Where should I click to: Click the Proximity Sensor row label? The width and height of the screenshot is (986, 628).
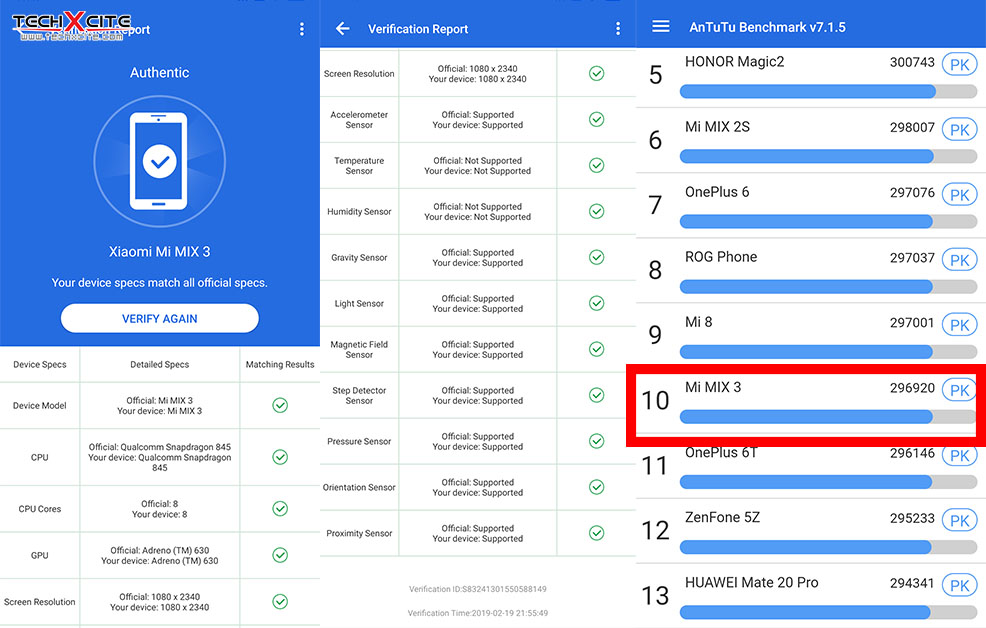359,533
